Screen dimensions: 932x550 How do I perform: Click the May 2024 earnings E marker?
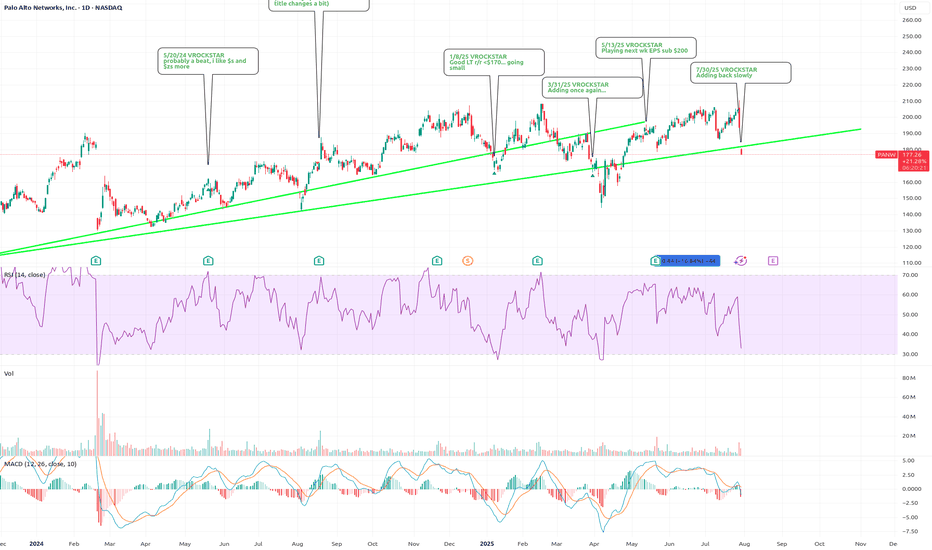(208, 260)
